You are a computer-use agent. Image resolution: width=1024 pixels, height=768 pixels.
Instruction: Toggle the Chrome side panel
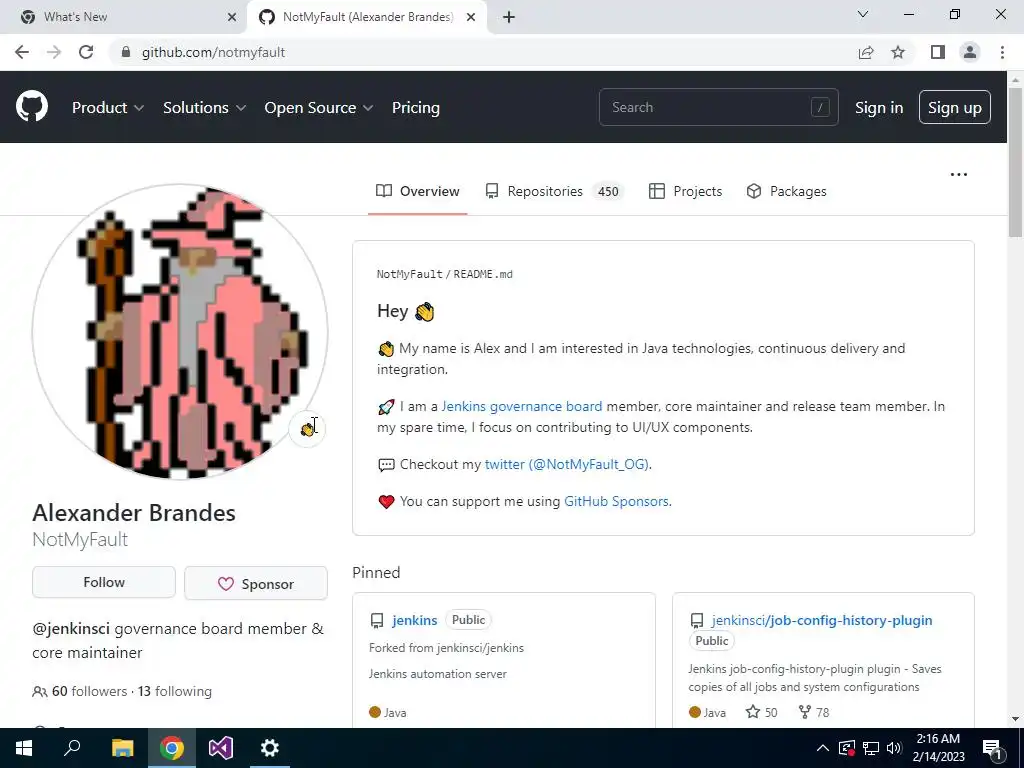pyautogui.click(x=938, y=52)
